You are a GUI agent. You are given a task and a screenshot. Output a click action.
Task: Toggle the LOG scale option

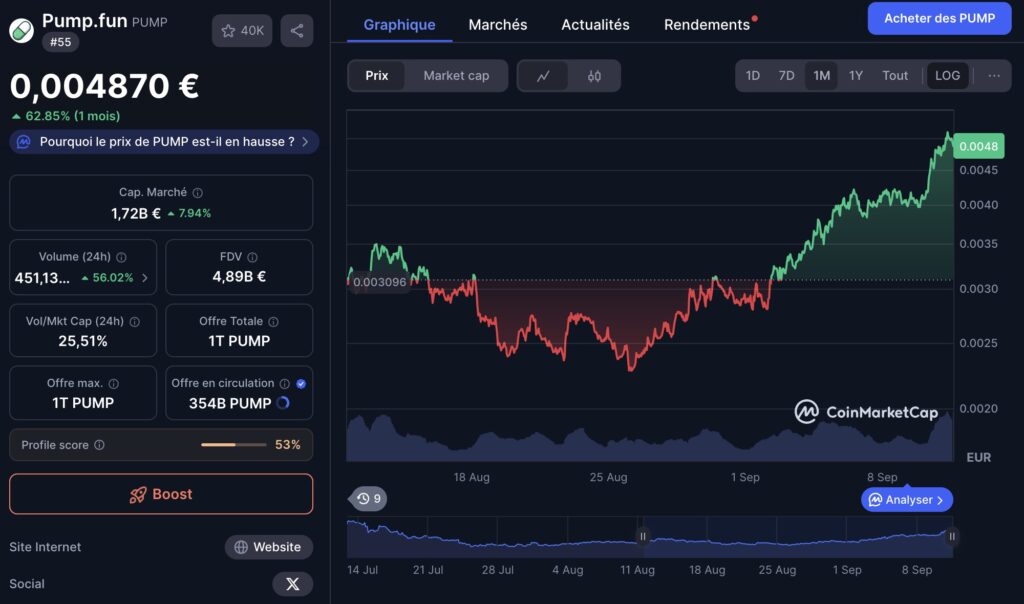[947, 76]
